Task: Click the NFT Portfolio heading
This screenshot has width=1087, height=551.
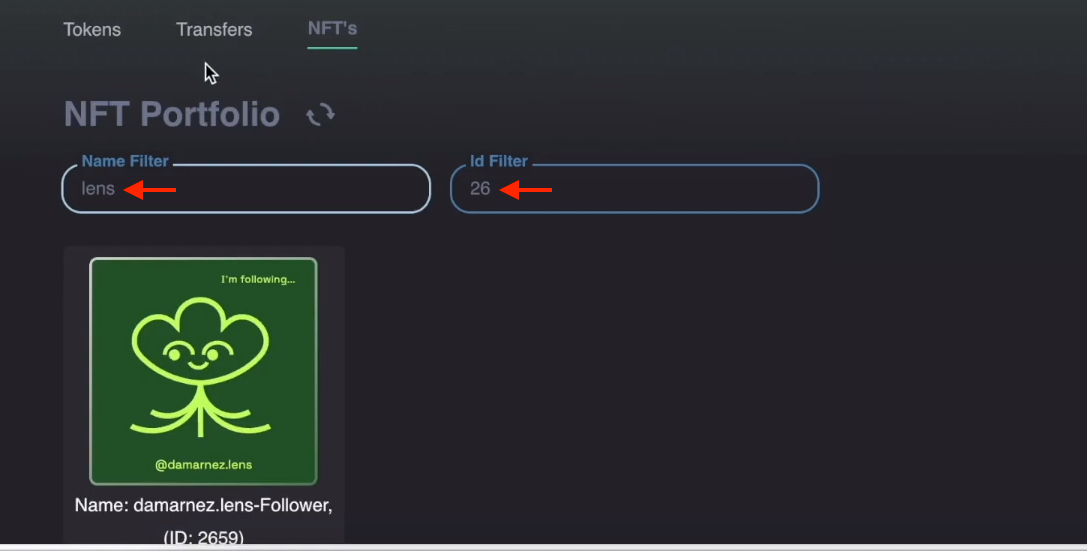Action: tap(172, 114)
